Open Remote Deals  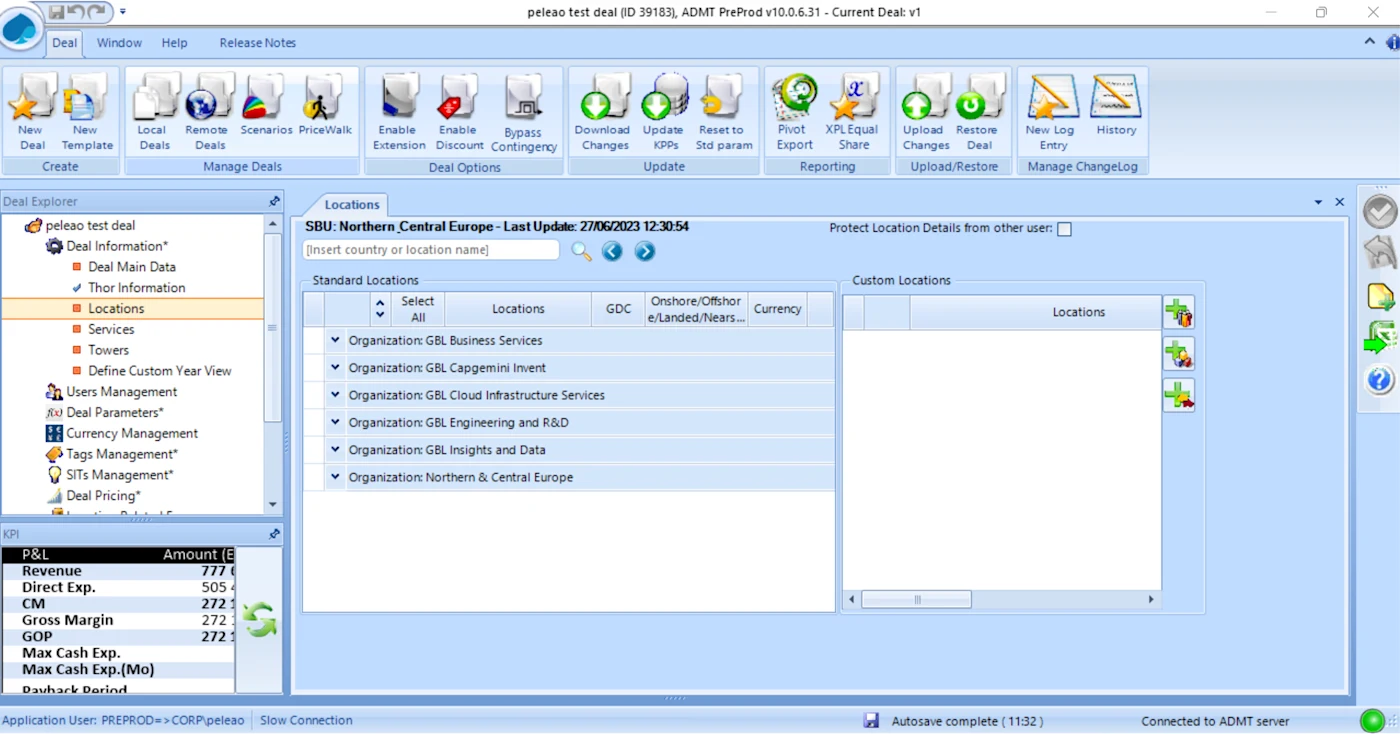coord(209,113)
